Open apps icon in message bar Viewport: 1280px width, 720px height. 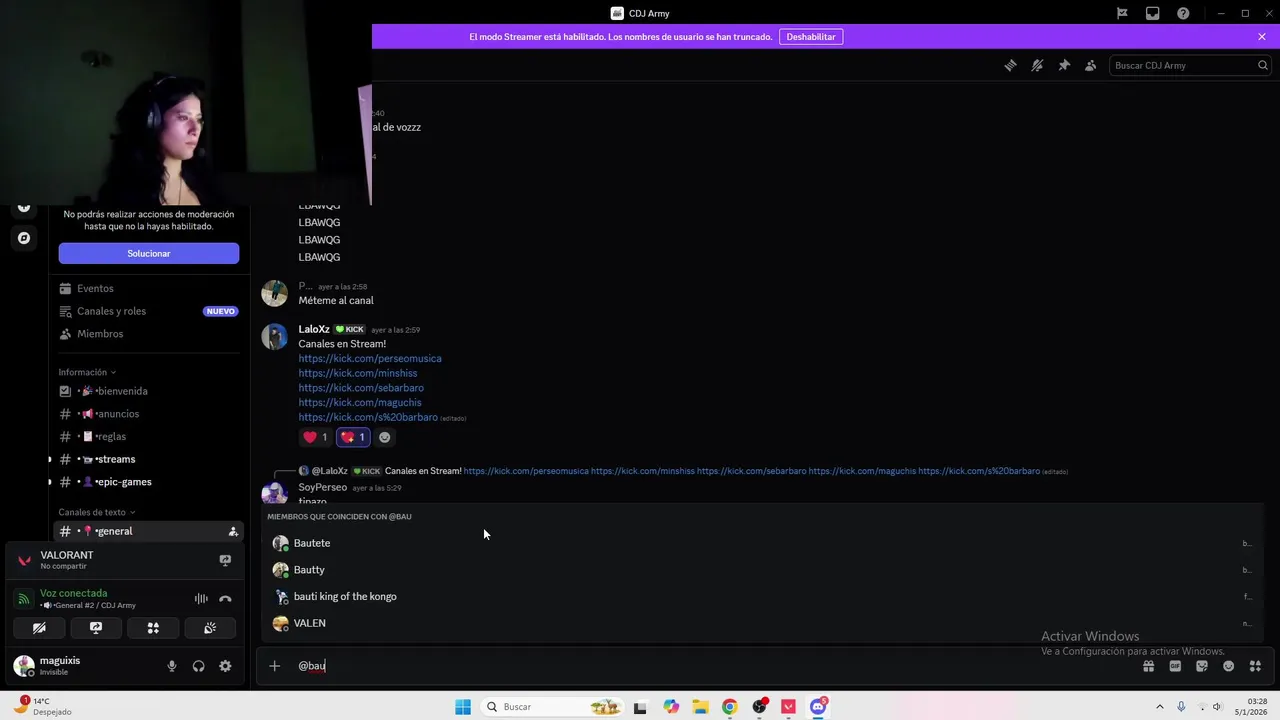1255,666
